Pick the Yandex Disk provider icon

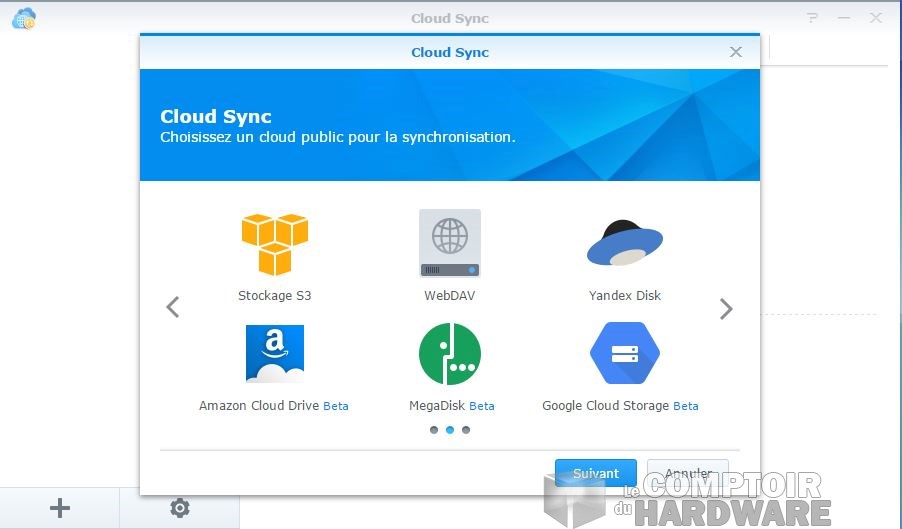coord(625,243)
